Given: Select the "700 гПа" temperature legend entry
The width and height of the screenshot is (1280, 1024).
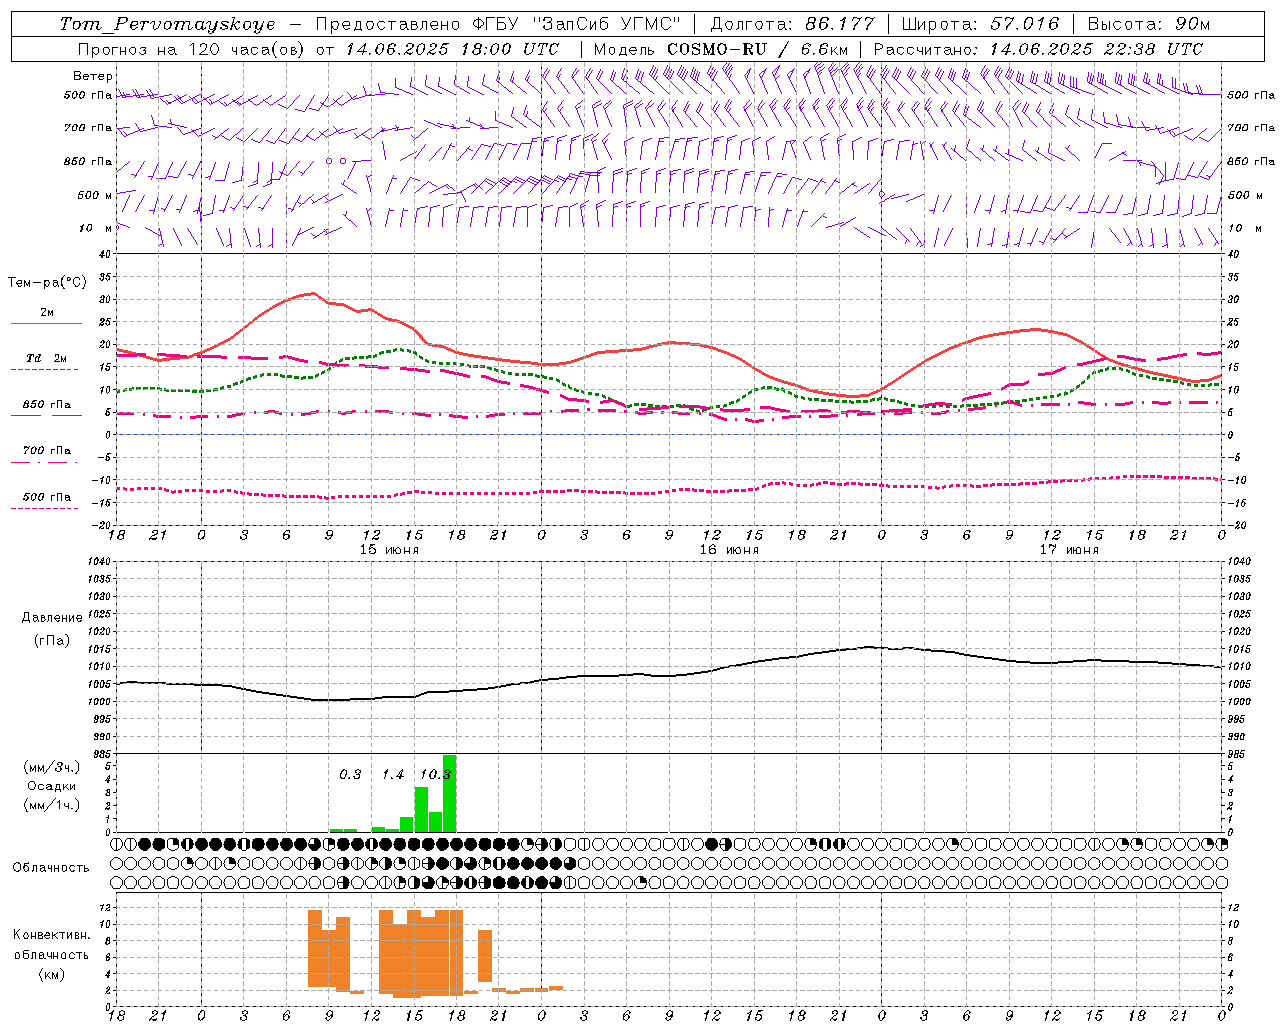Looking at the screenshot, I should point(47,451).
